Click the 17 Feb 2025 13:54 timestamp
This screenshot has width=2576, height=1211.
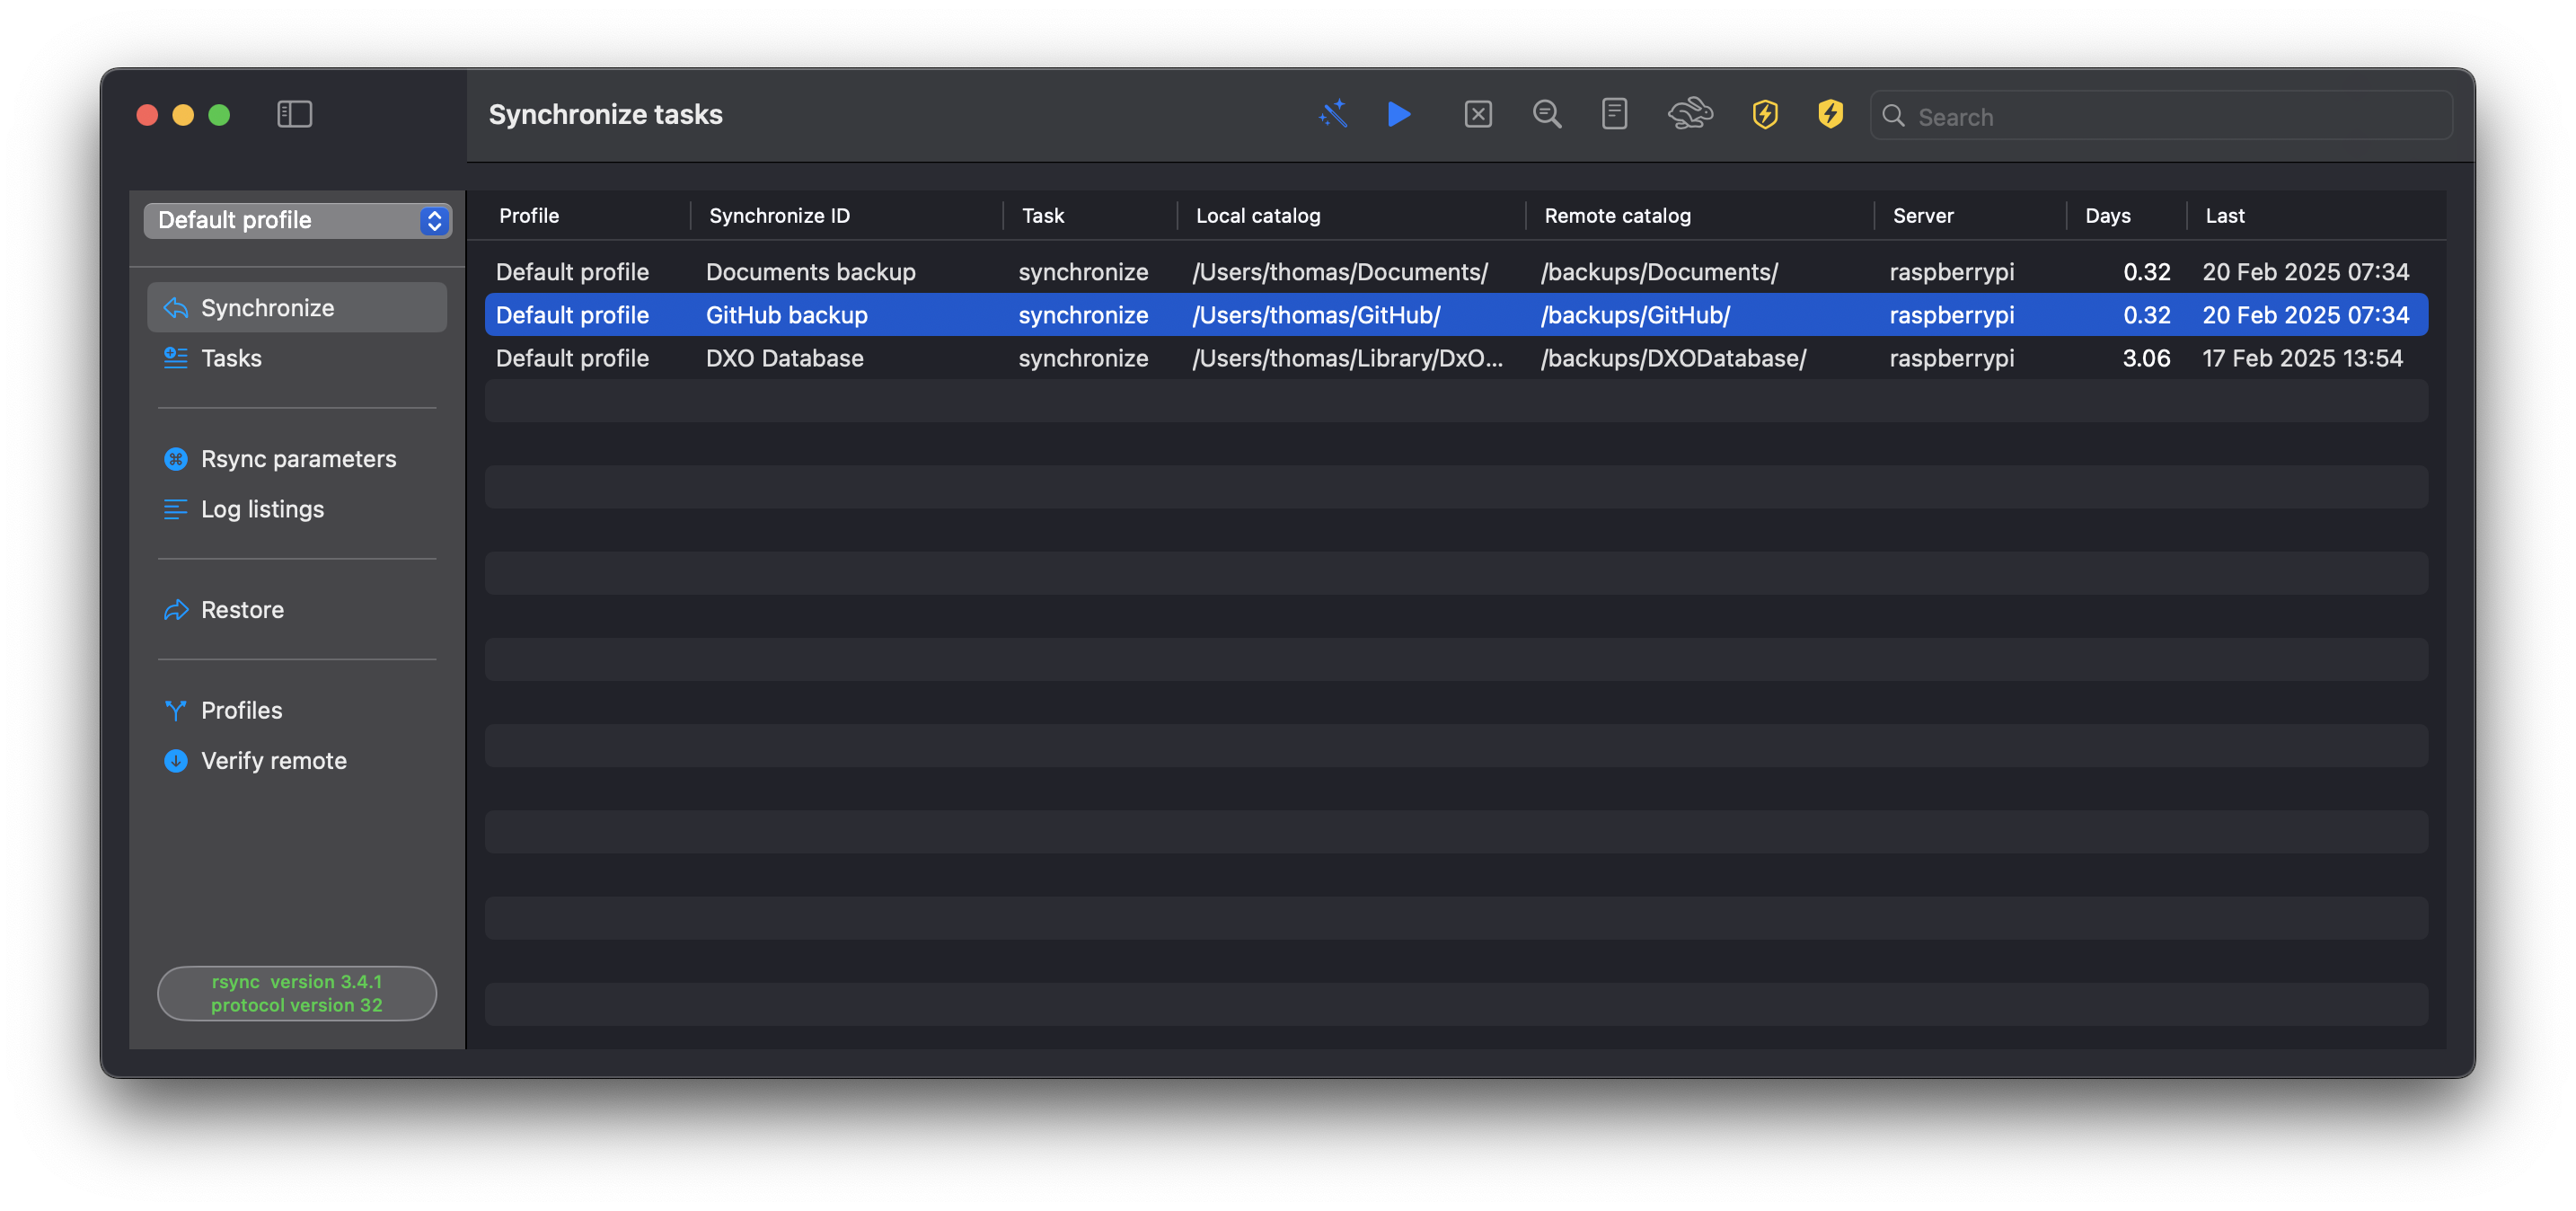(2302, 358)
